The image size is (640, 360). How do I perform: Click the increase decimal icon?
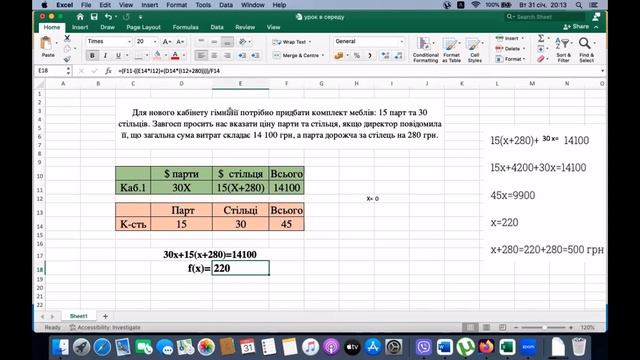pos(385,56)
